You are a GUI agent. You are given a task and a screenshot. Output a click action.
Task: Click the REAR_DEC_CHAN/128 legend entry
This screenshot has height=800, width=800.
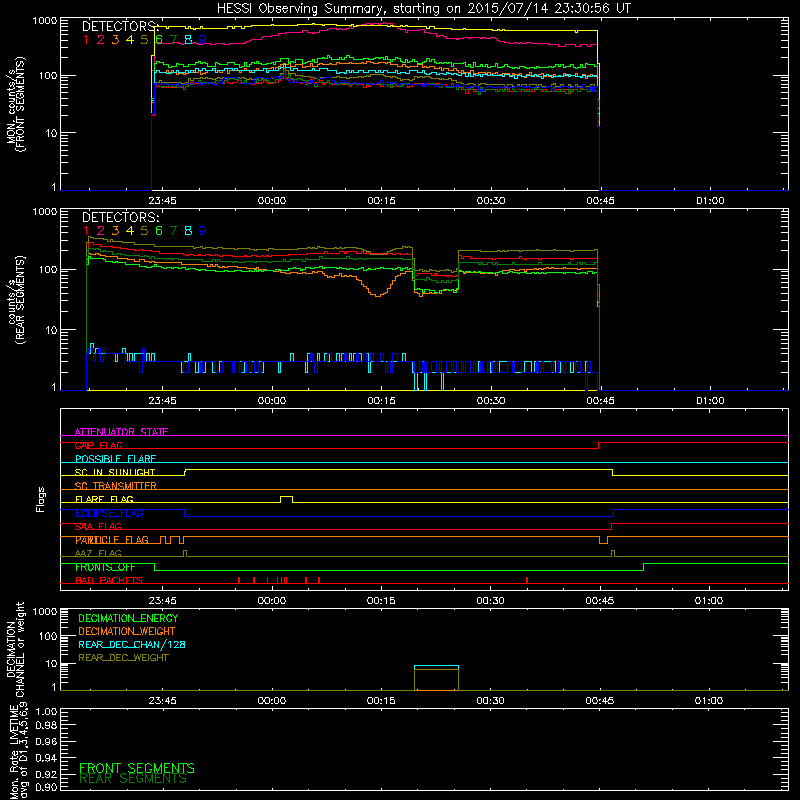pyautogui.click(x=132, y=644)
